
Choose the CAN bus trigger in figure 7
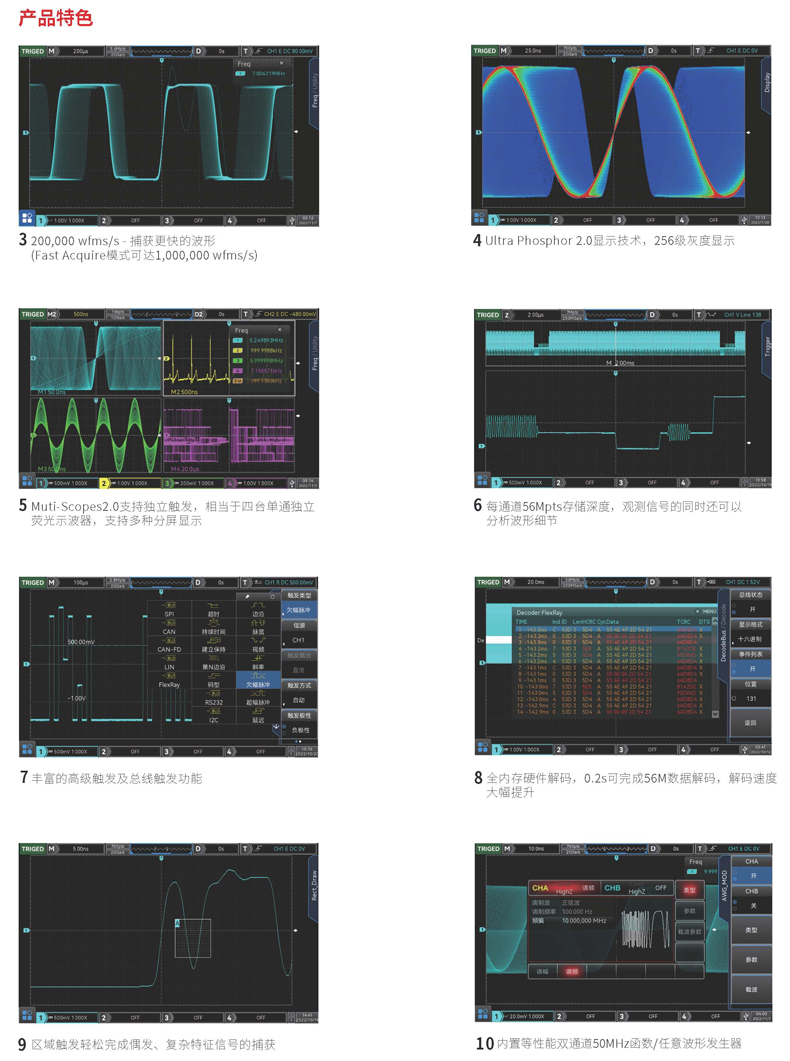pyautogui.click(x=170, y=627)
